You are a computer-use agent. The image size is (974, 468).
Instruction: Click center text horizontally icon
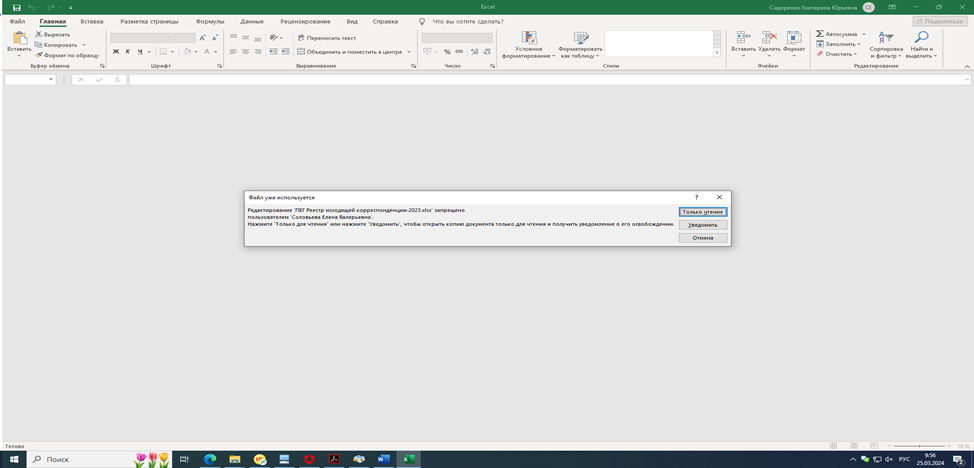245,52
